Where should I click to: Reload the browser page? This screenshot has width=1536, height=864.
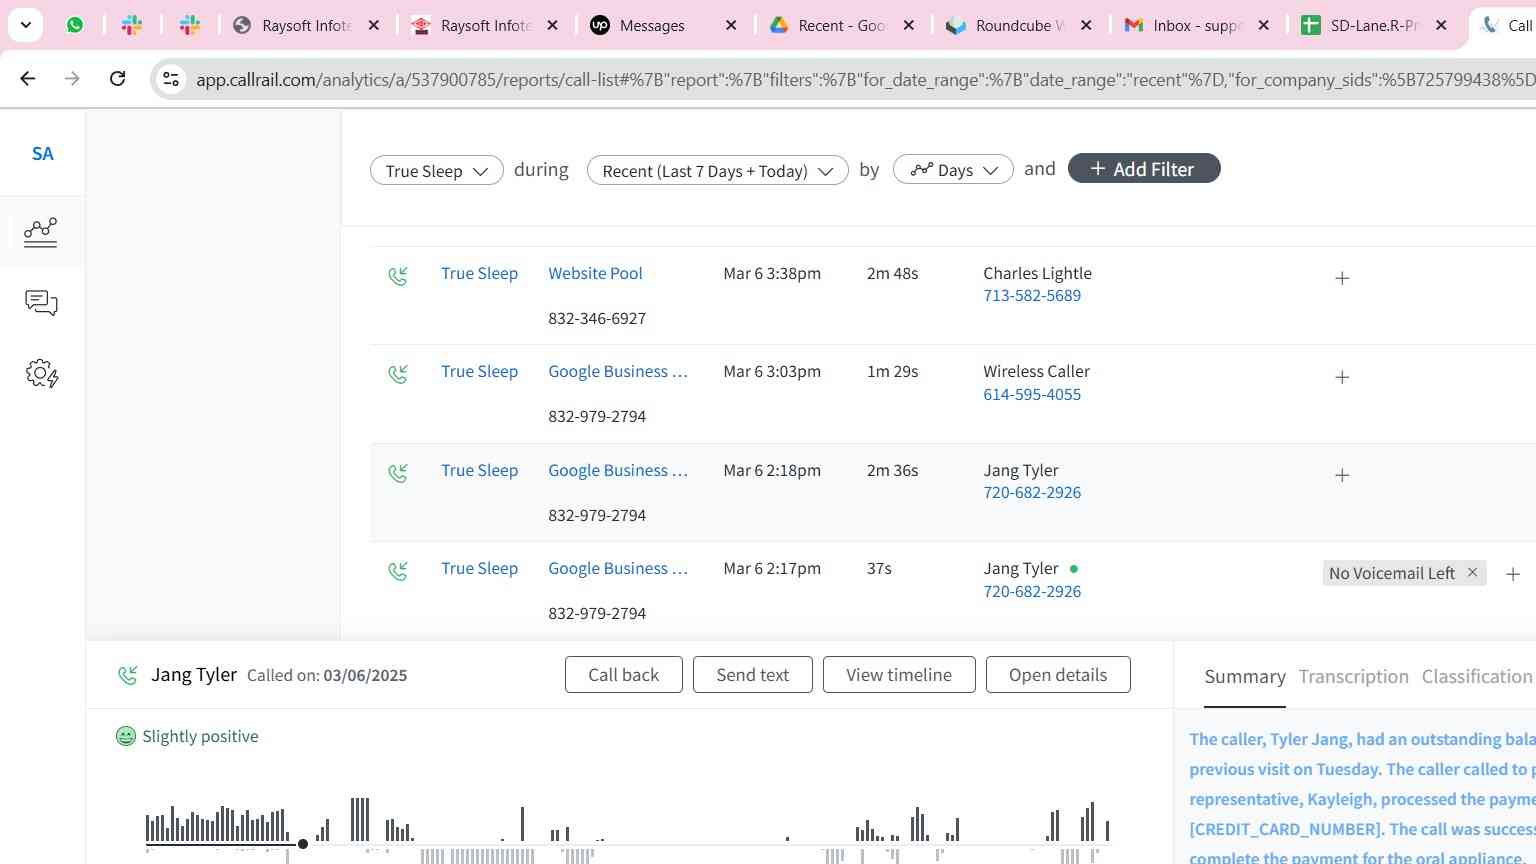(x=117, y=78)
